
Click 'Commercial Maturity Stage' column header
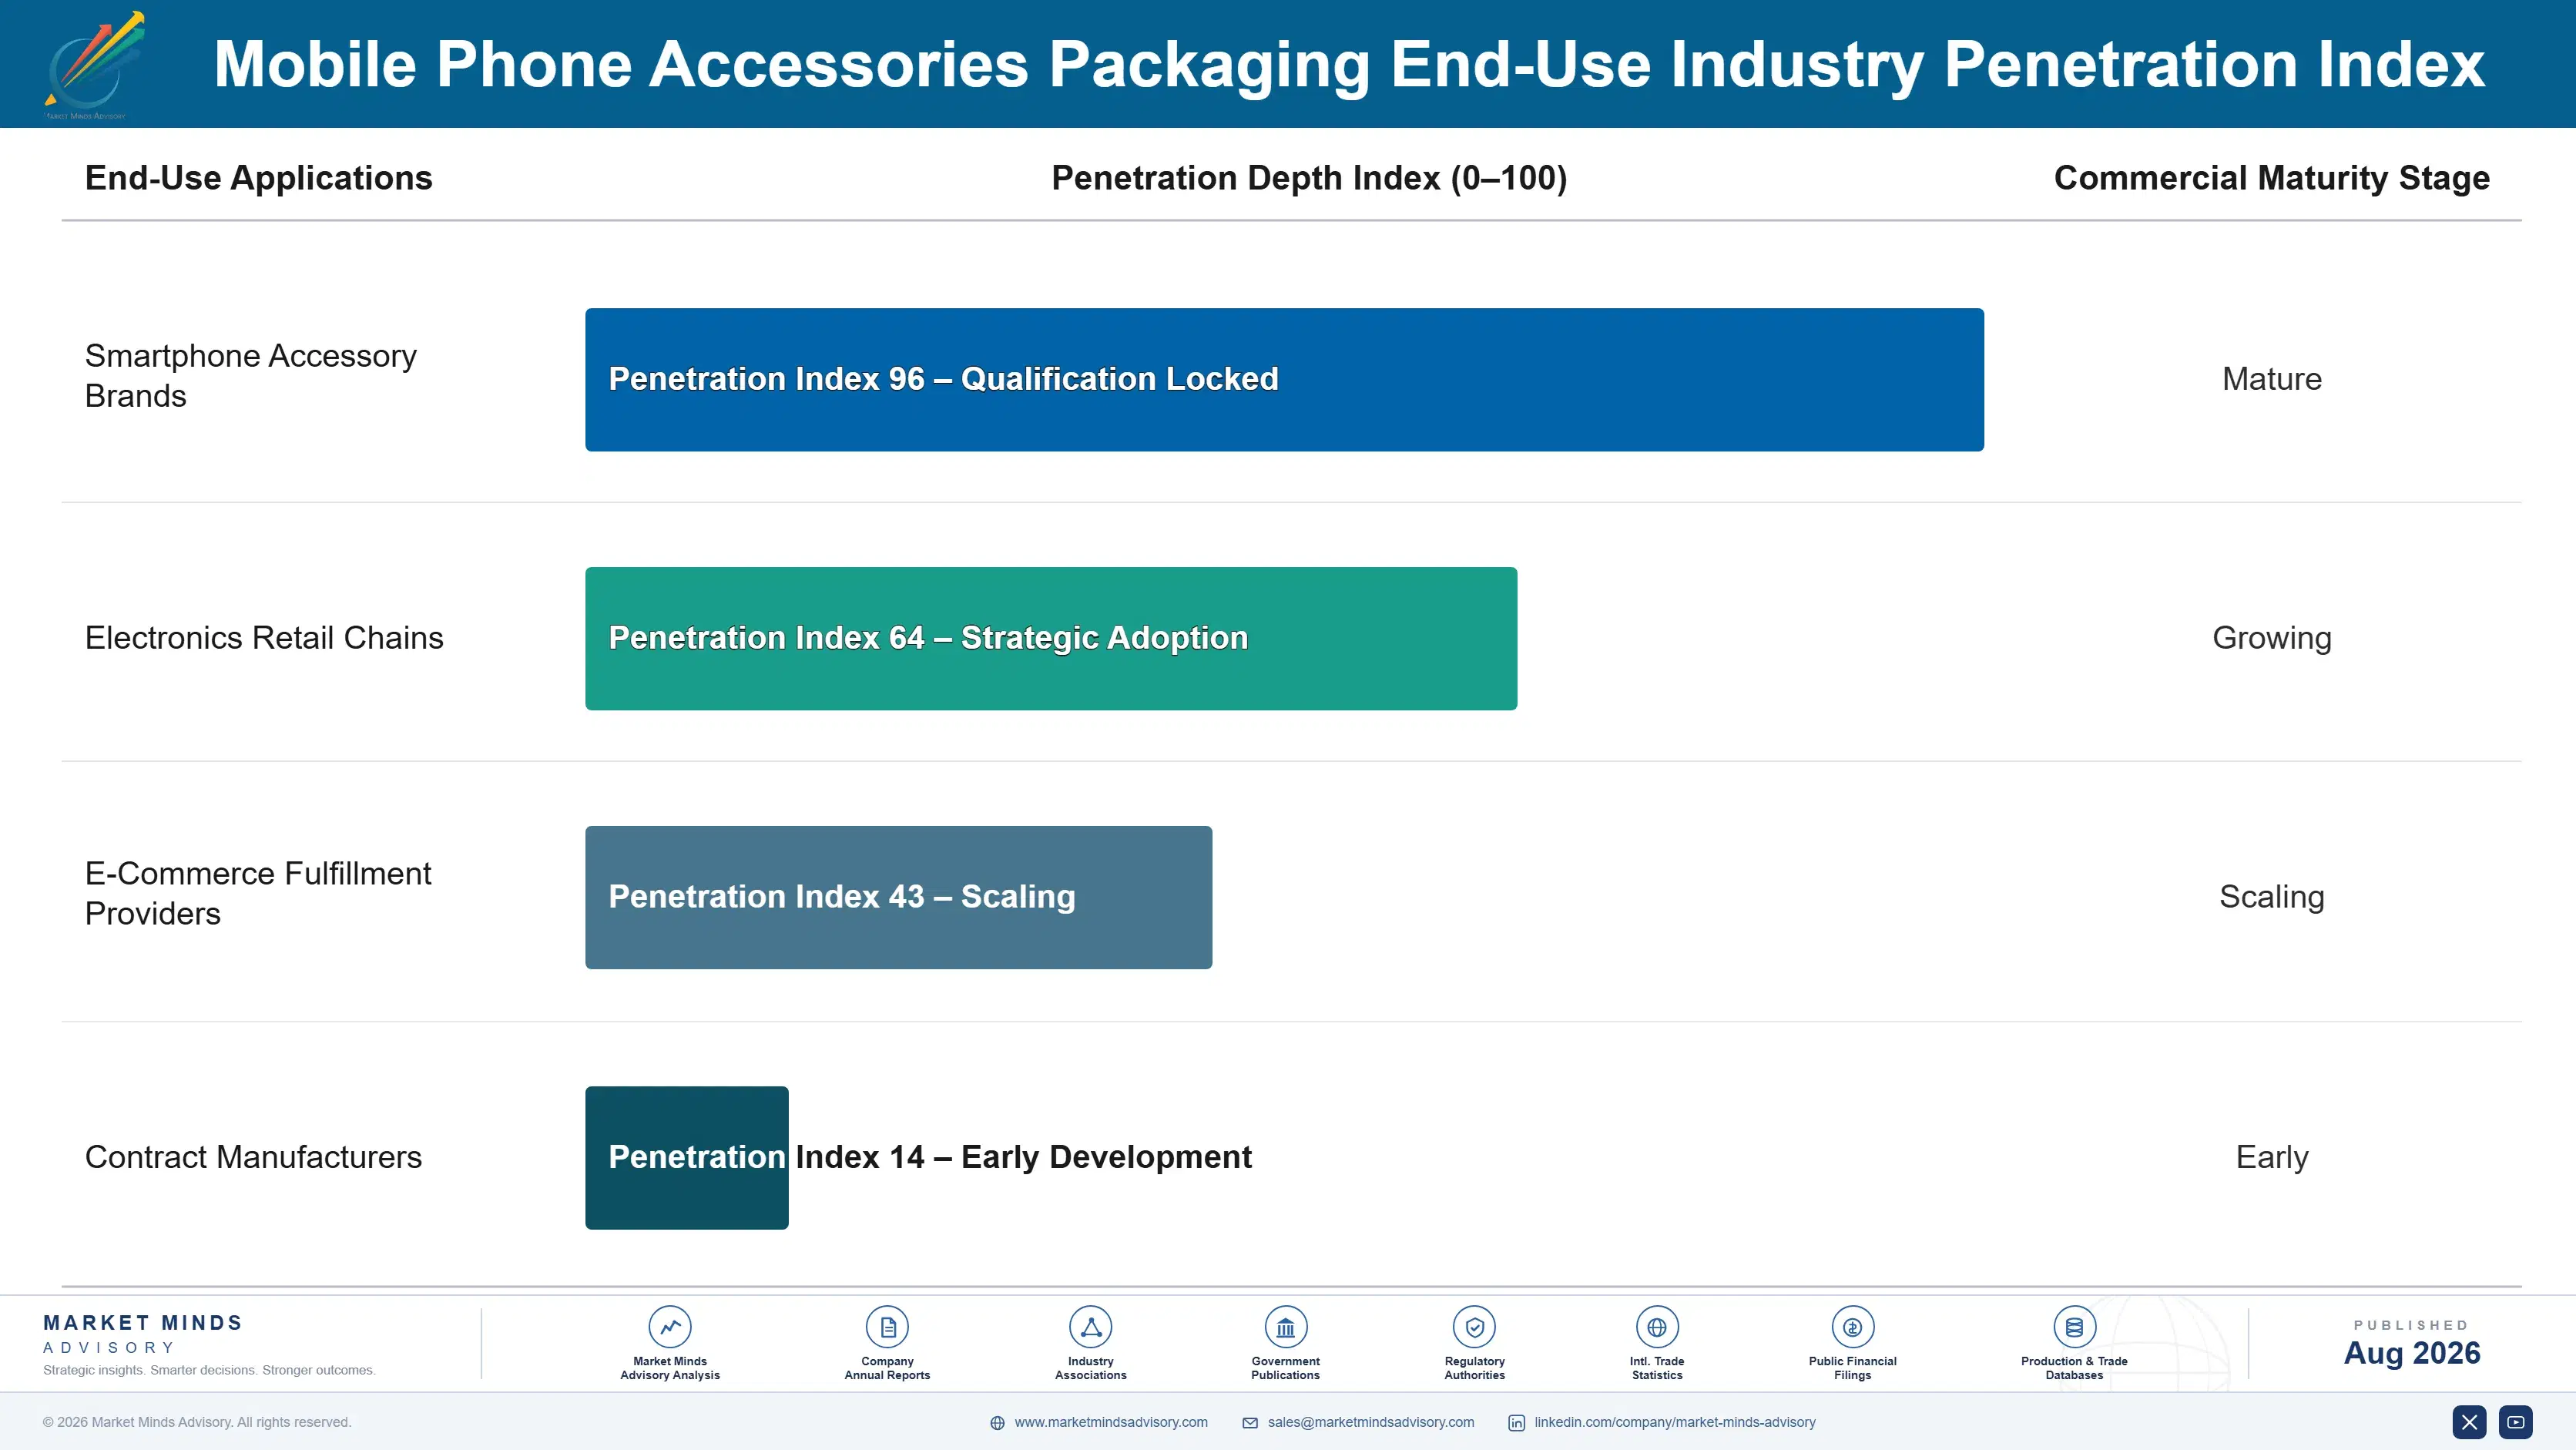(2271, 178)
